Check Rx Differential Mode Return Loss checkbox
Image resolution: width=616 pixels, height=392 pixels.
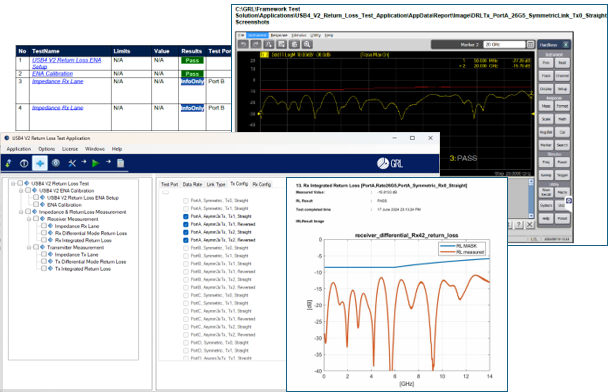click(44, 233)
